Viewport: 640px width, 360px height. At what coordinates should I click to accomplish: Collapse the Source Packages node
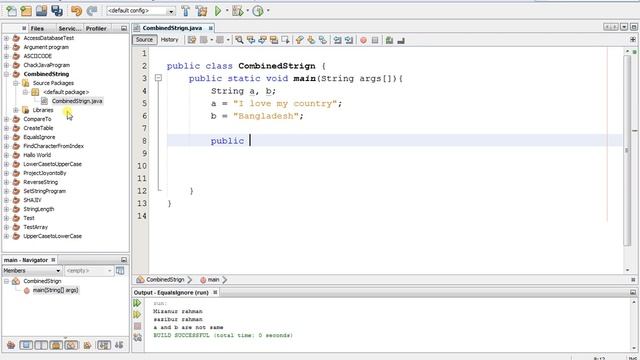pyautogui.click(x=16, y=83)
